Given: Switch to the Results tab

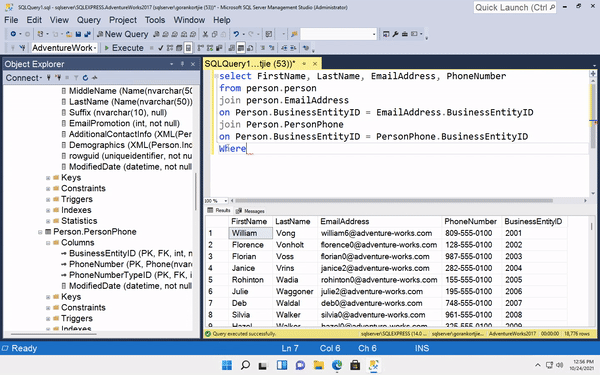Looking at the screenshot, I should (219, 210).
